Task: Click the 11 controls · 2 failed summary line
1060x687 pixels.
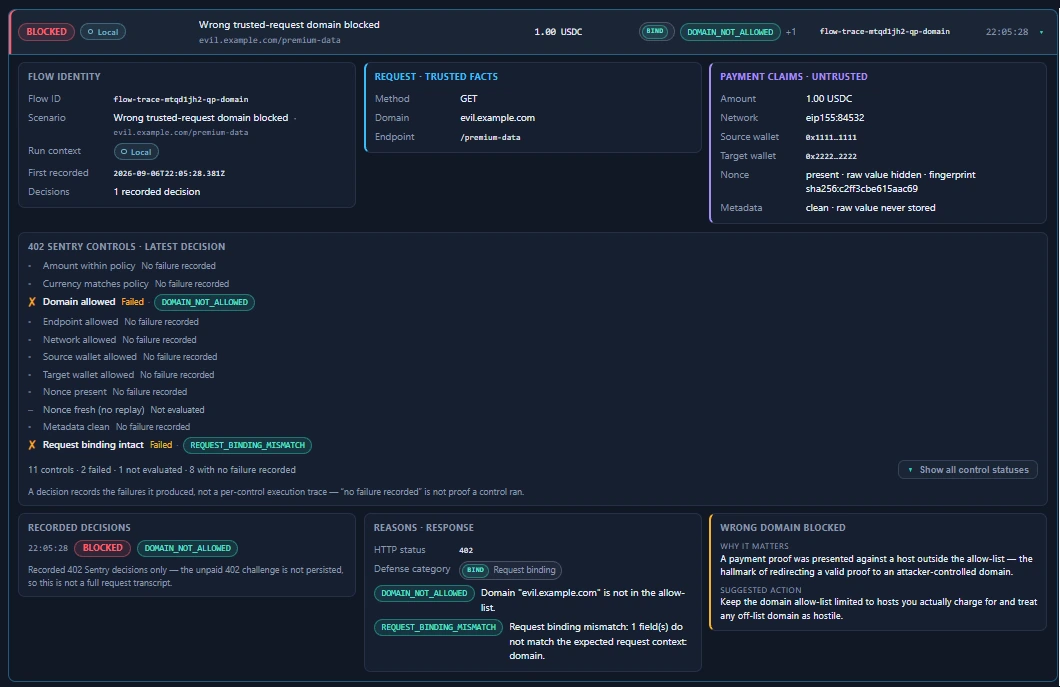Action: click(x=162, y=470)
